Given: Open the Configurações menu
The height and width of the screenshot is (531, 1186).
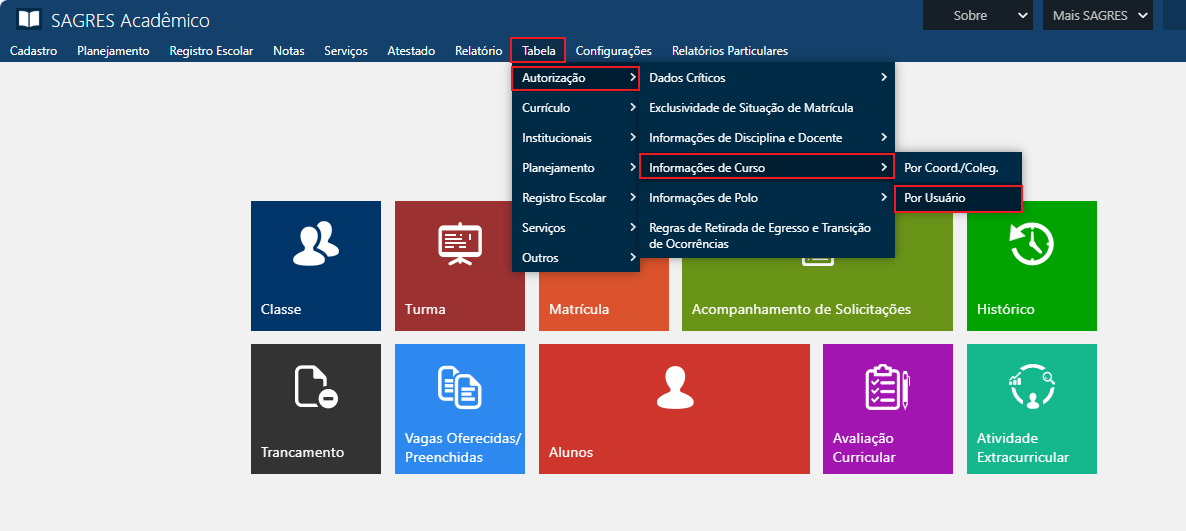Looking at the screenshot, I should [x=613, y=51].
